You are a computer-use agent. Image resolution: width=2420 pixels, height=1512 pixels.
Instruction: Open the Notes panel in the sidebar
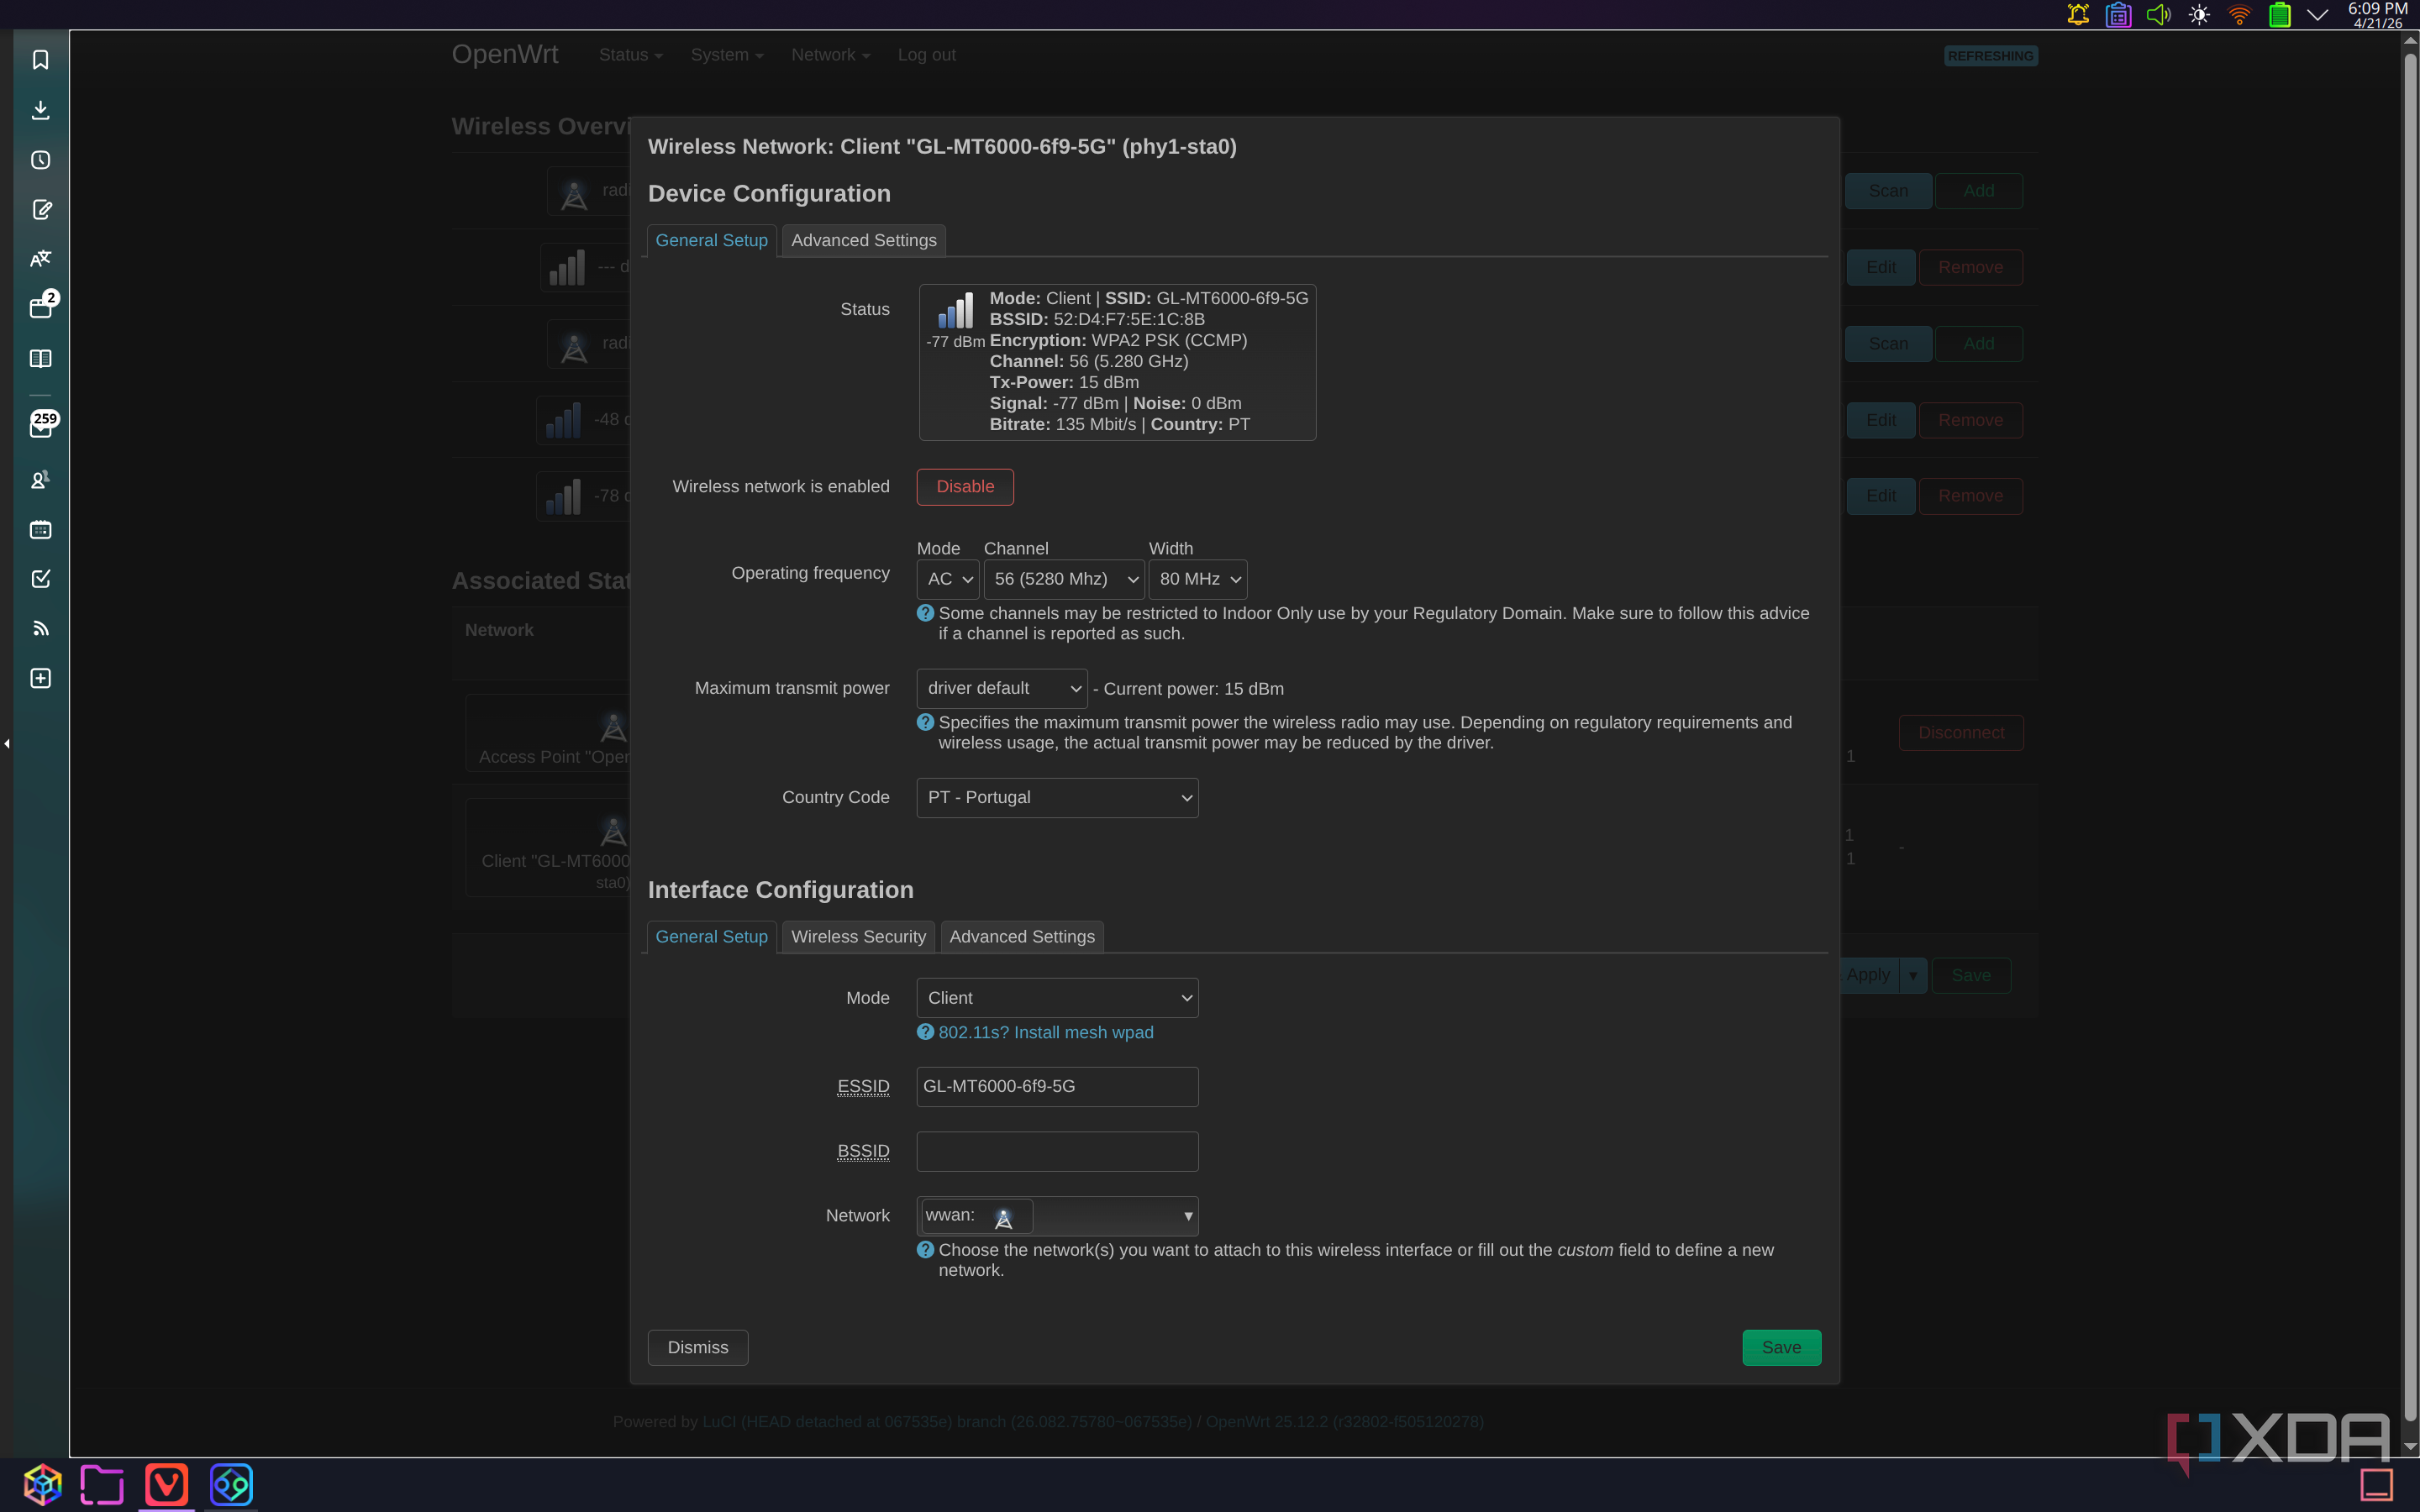41,210
